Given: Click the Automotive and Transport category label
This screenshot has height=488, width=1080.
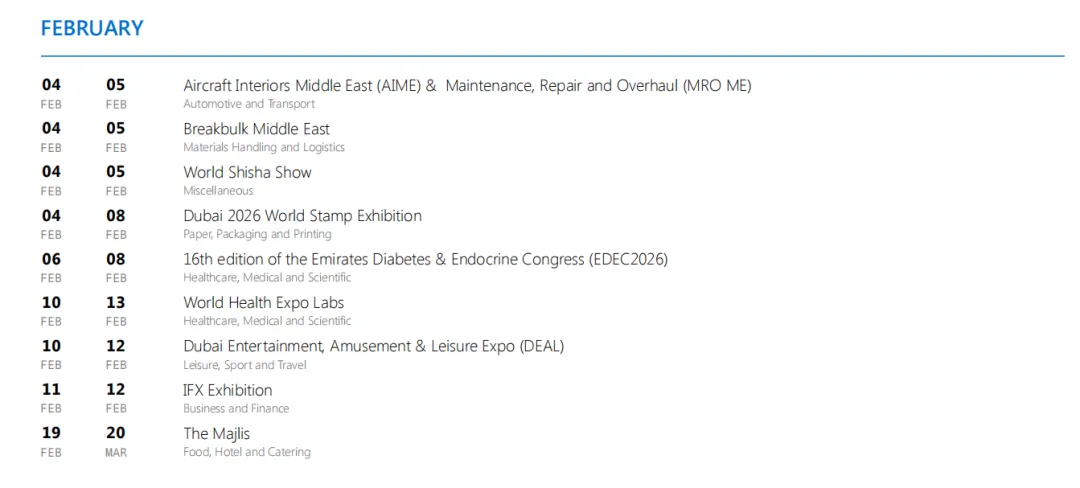Looking at the screenshot, I should [x=248, y=104].
